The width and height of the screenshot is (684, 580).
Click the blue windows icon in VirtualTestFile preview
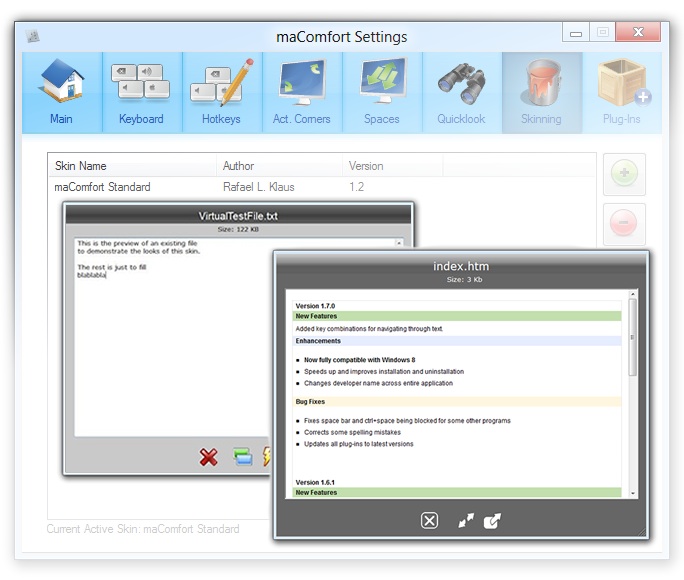(243, 457)
